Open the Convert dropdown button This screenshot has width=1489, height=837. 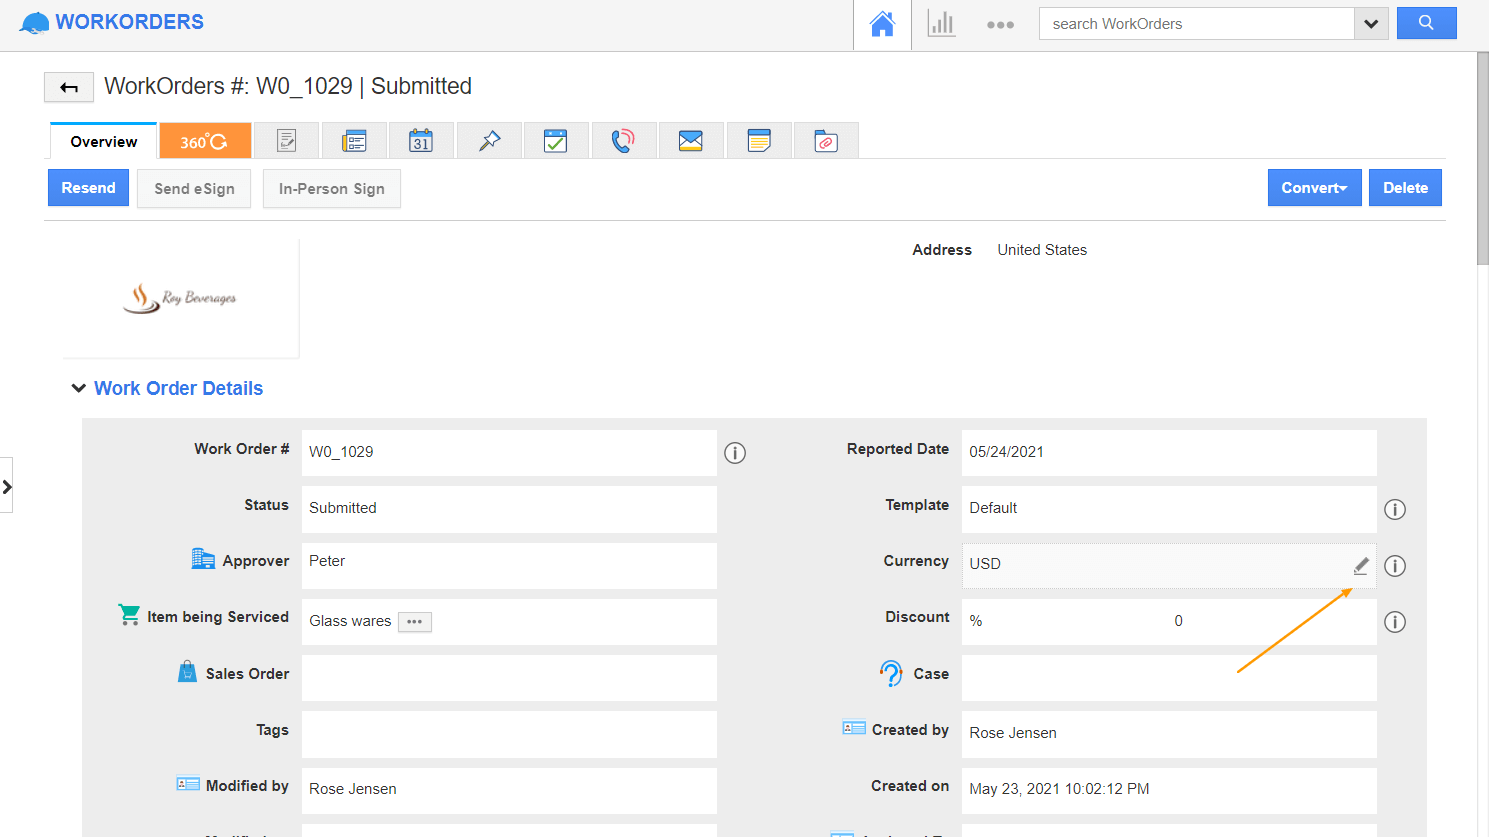click(x=1314, y=188)
